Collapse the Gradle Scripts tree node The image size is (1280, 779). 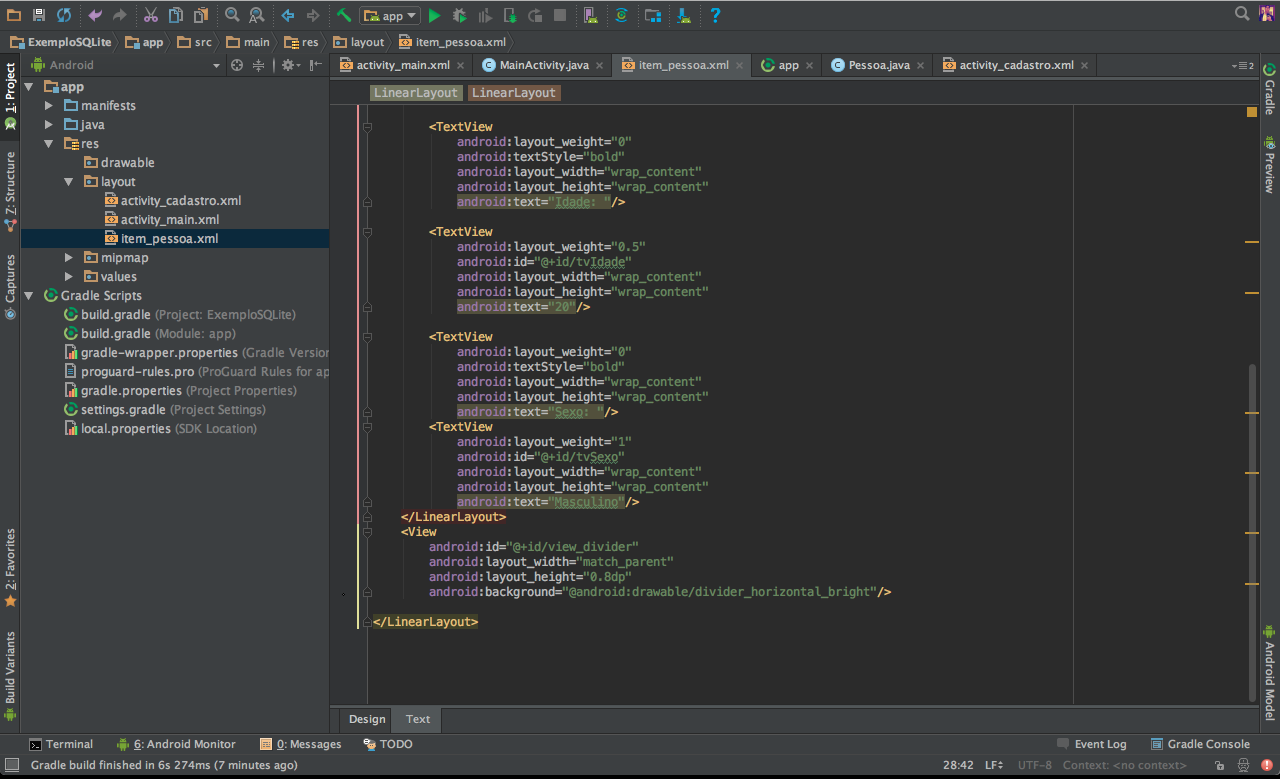click(29, 296)
